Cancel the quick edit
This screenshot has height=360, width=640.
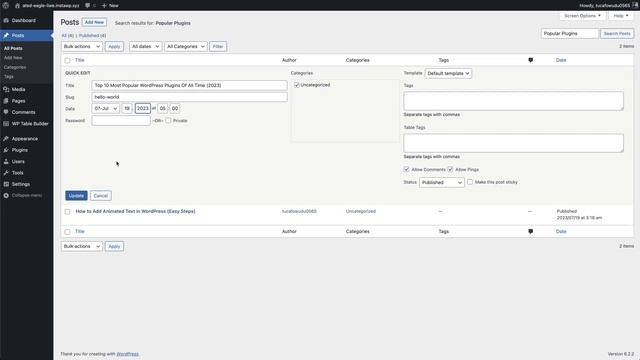100,196
